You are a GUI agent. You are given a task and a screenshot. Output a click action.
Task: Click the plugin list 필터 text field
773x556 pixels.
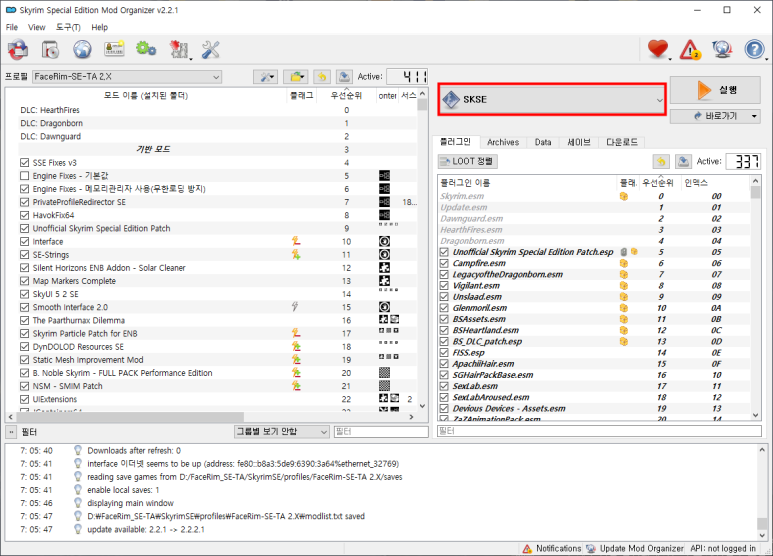[599, 431]
